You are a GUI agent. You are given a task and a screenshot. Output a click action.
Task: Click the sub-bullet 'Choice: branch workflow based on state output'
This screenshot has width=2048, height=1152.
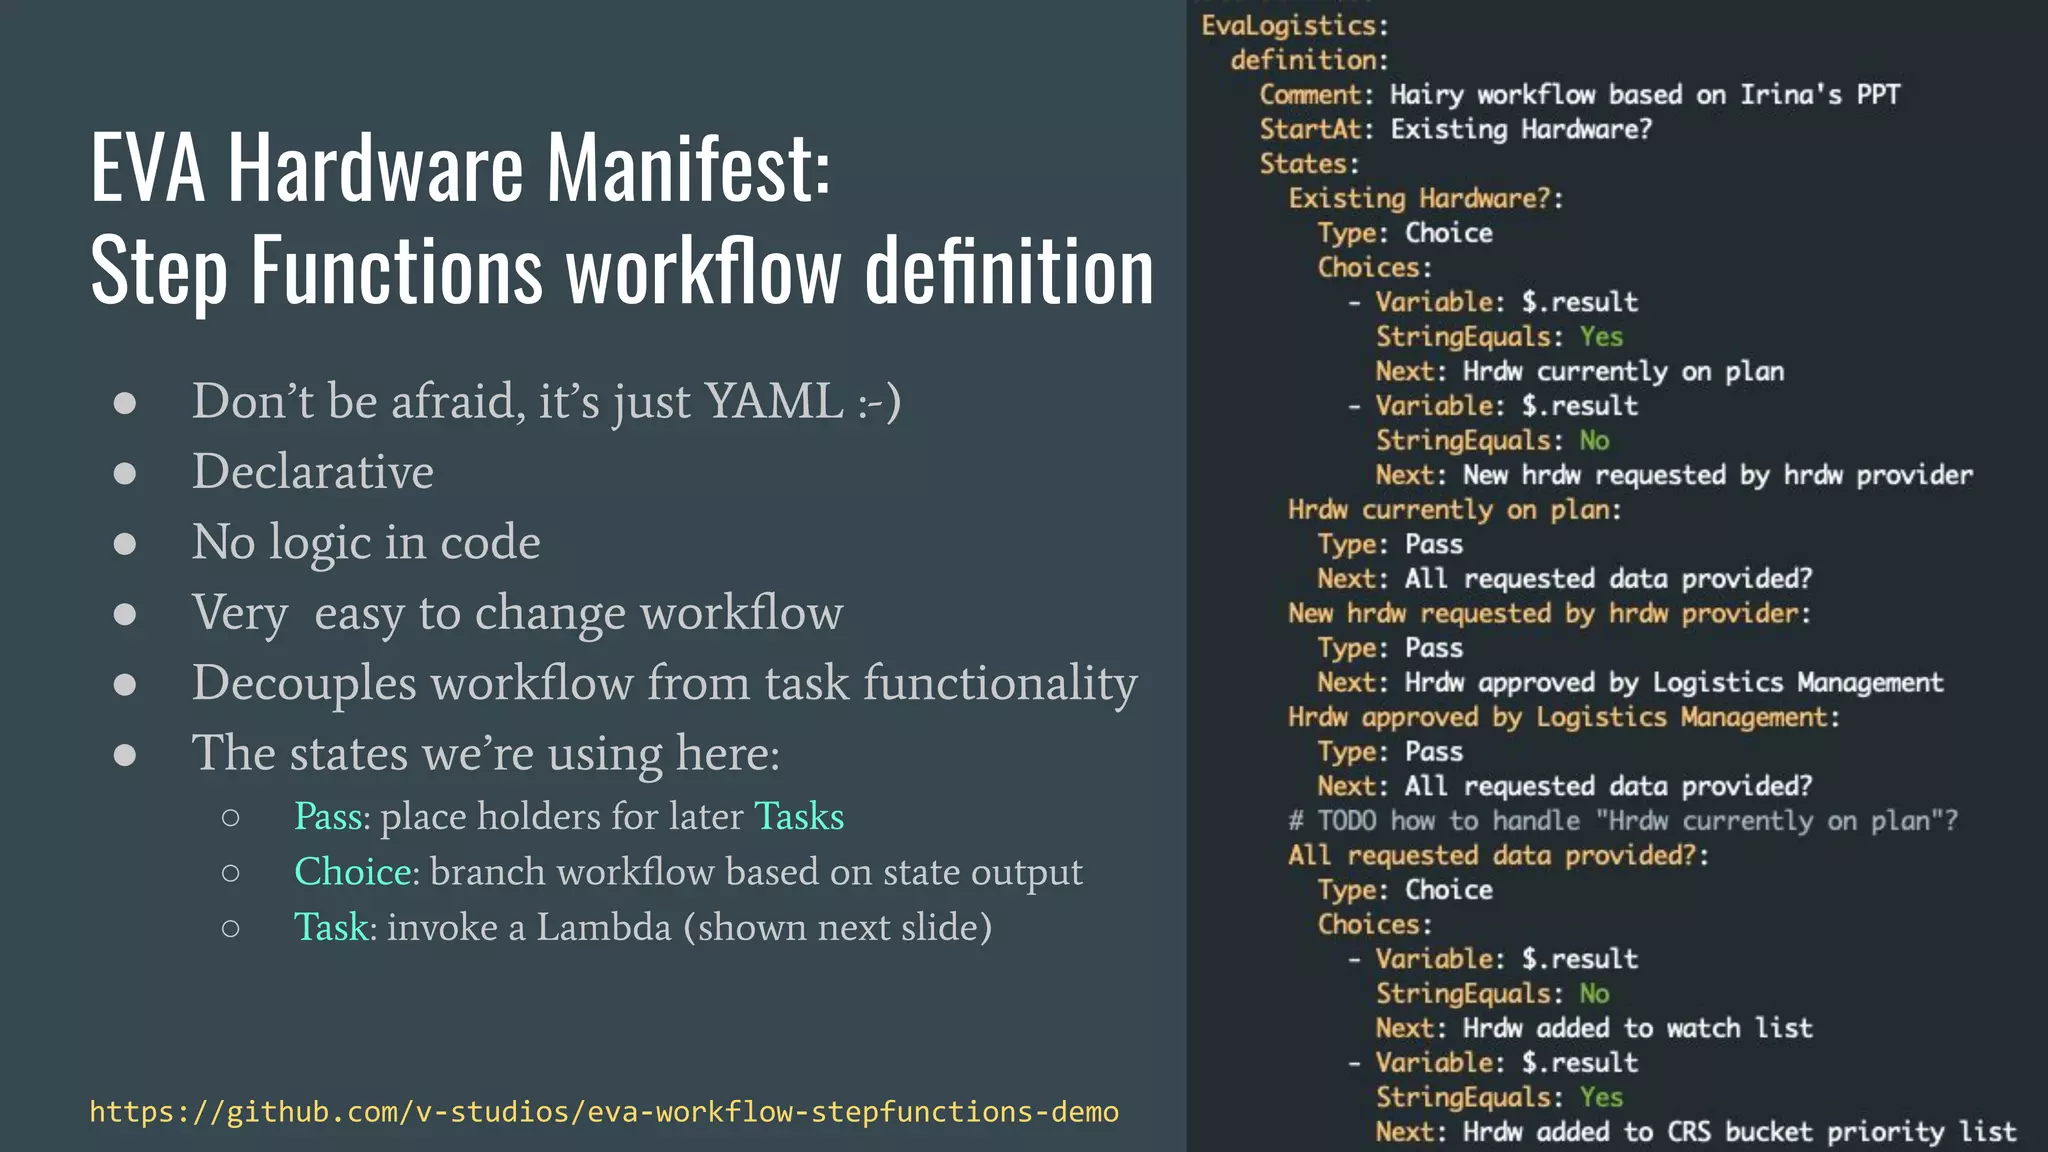pyautogui.click(x=688, y=872)
